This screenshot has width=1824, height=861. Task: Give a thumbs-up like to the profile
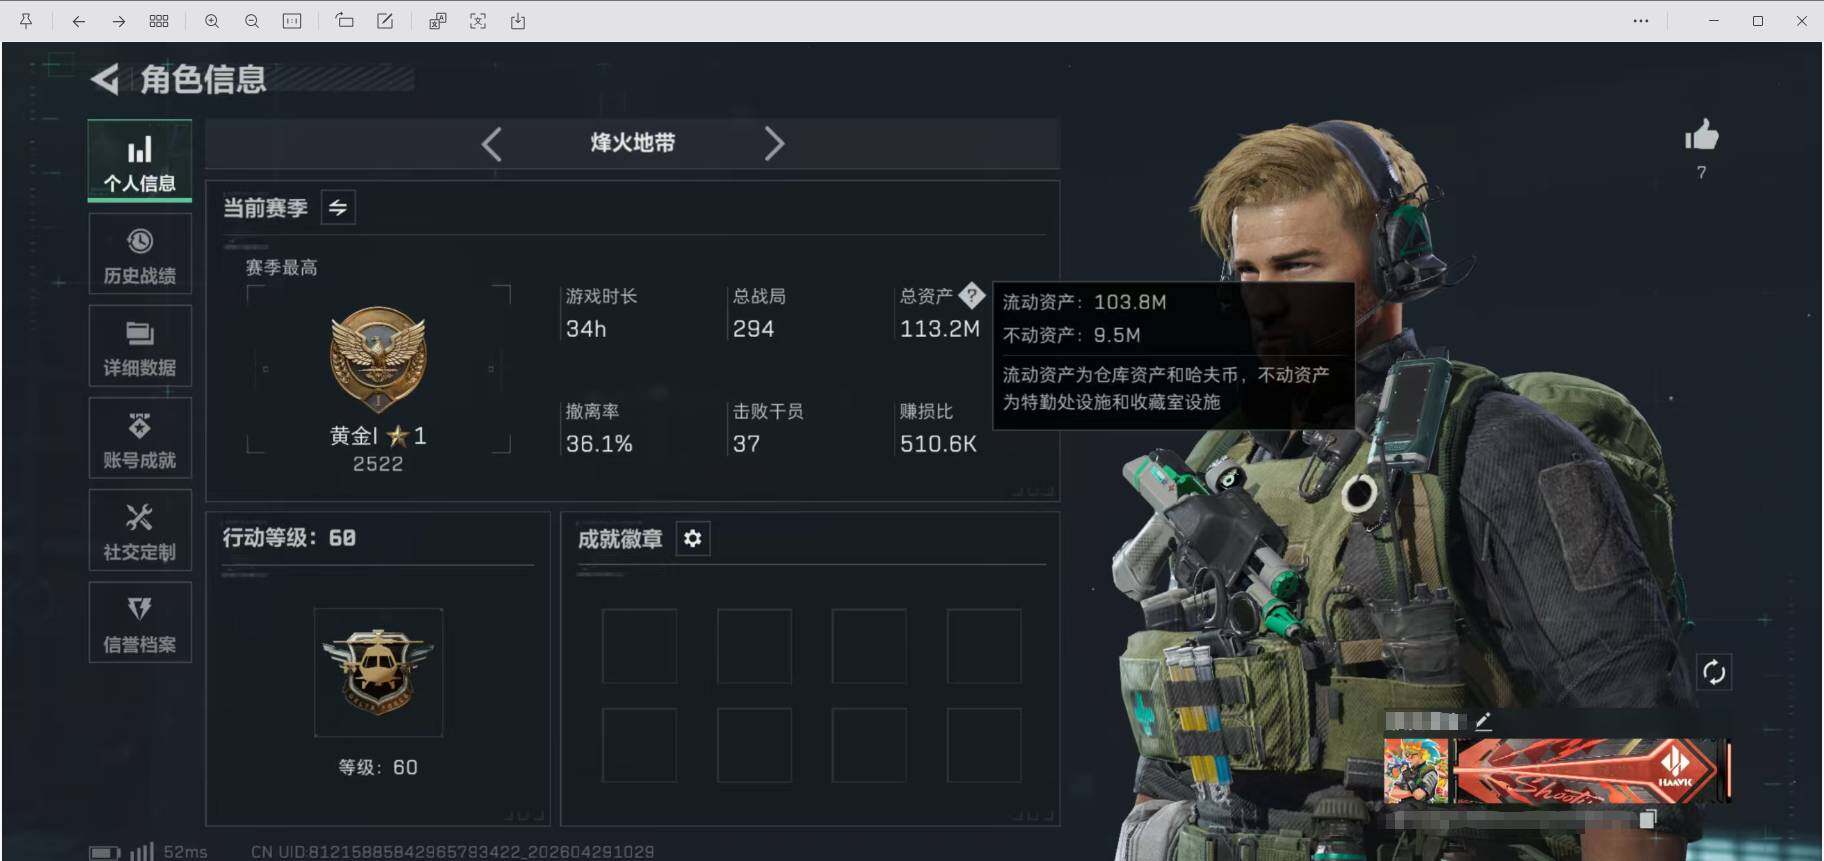tap(1701, 135)
